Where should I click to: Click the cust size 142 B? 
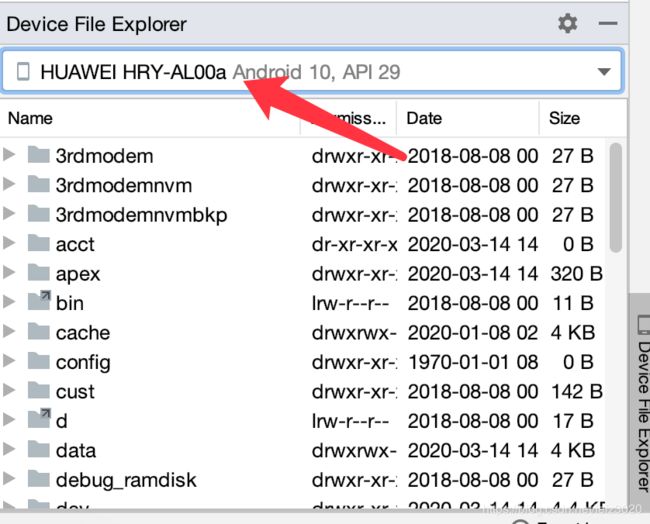pyautogui.click(x=576, y=392)
